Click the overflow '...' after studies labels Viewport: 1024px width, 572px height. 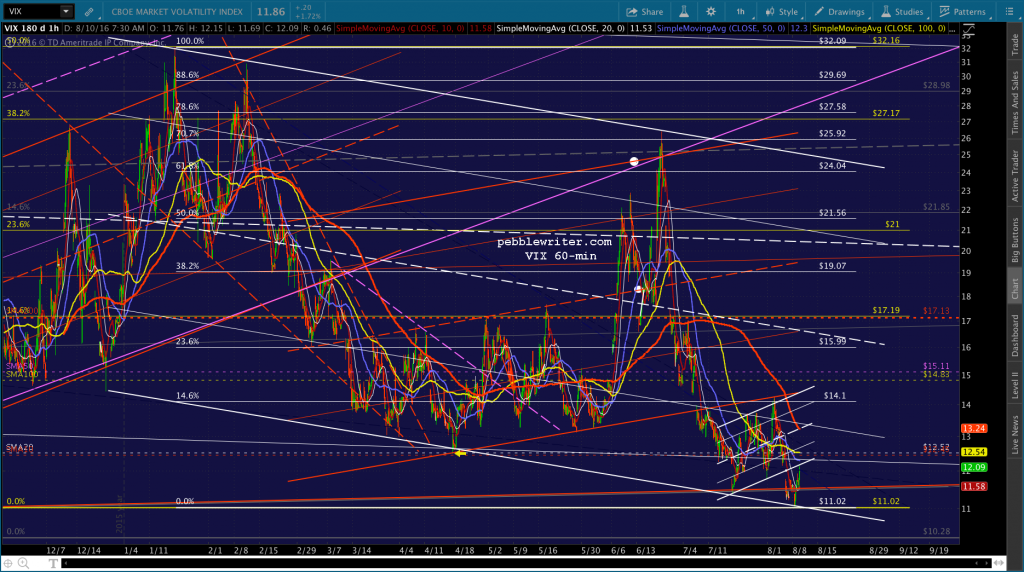(953, 29)
